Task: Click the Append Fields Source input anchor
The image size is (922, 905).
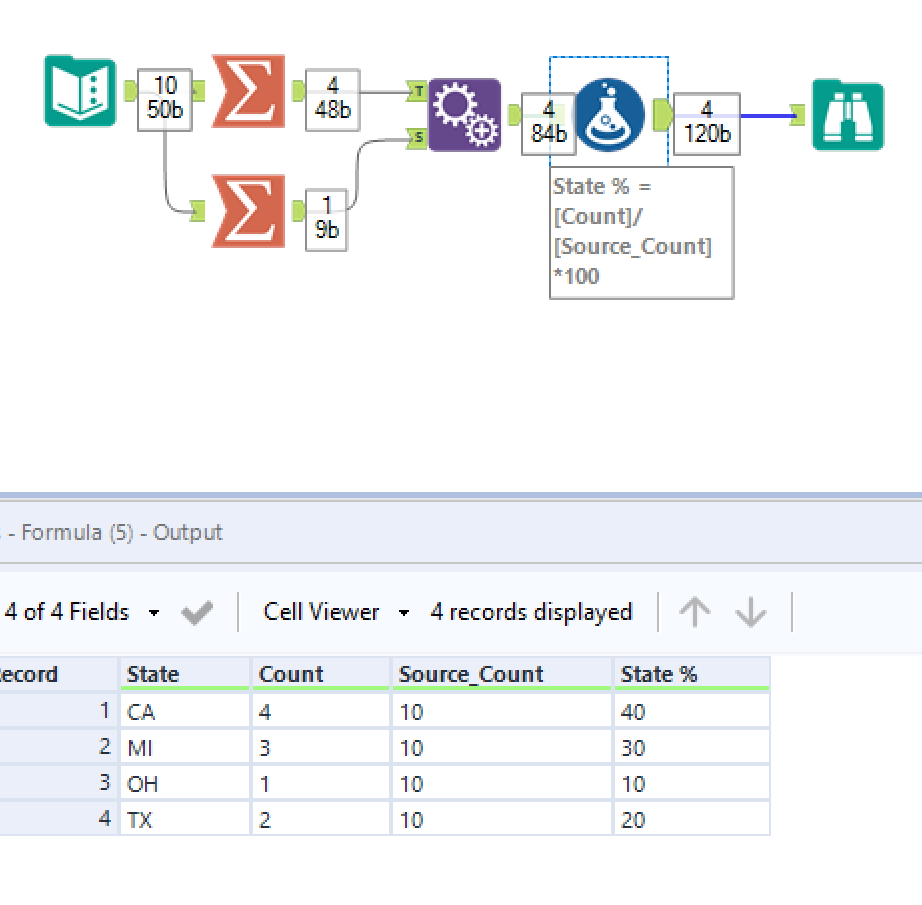Action: [x=418, y=138]
